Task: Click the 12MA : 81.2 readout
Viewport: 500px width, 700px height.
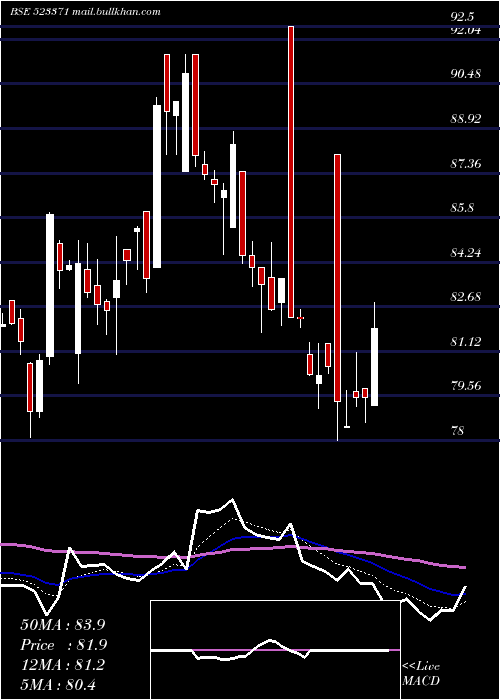Action: click(x=62, y=664)
